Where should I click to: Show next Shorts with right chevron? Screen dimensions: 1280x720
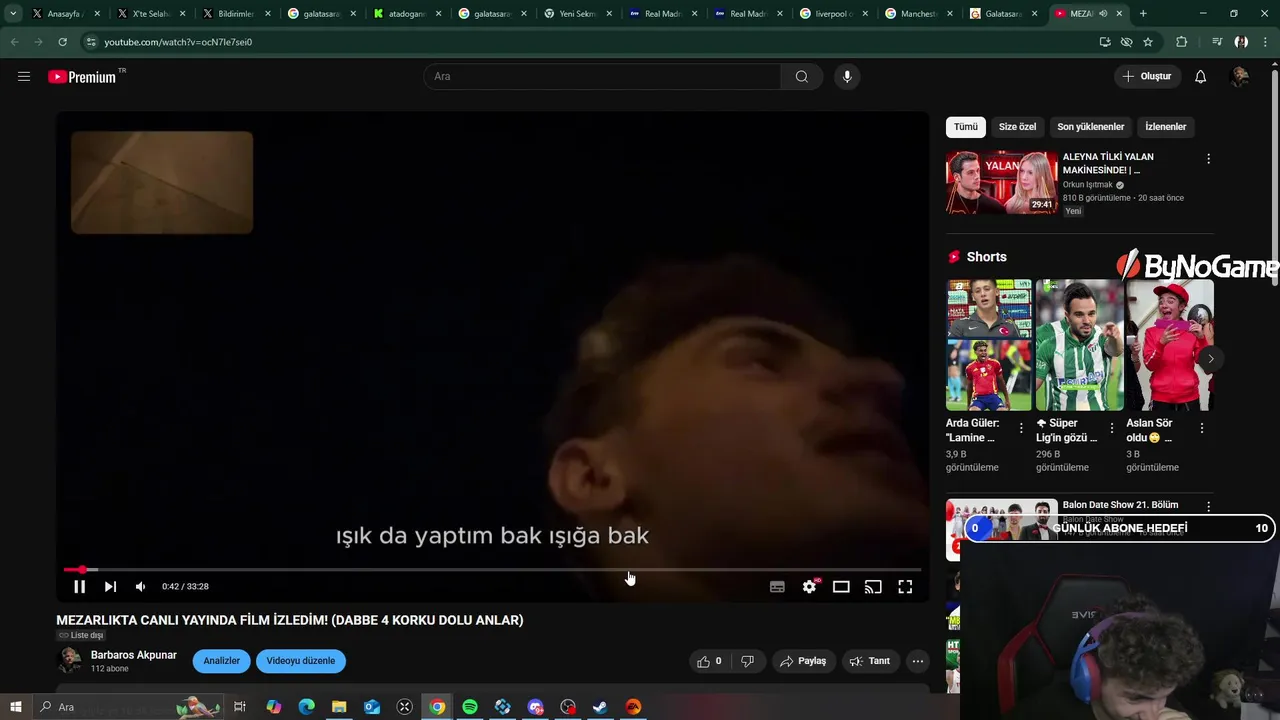(x=1211, y=358)
